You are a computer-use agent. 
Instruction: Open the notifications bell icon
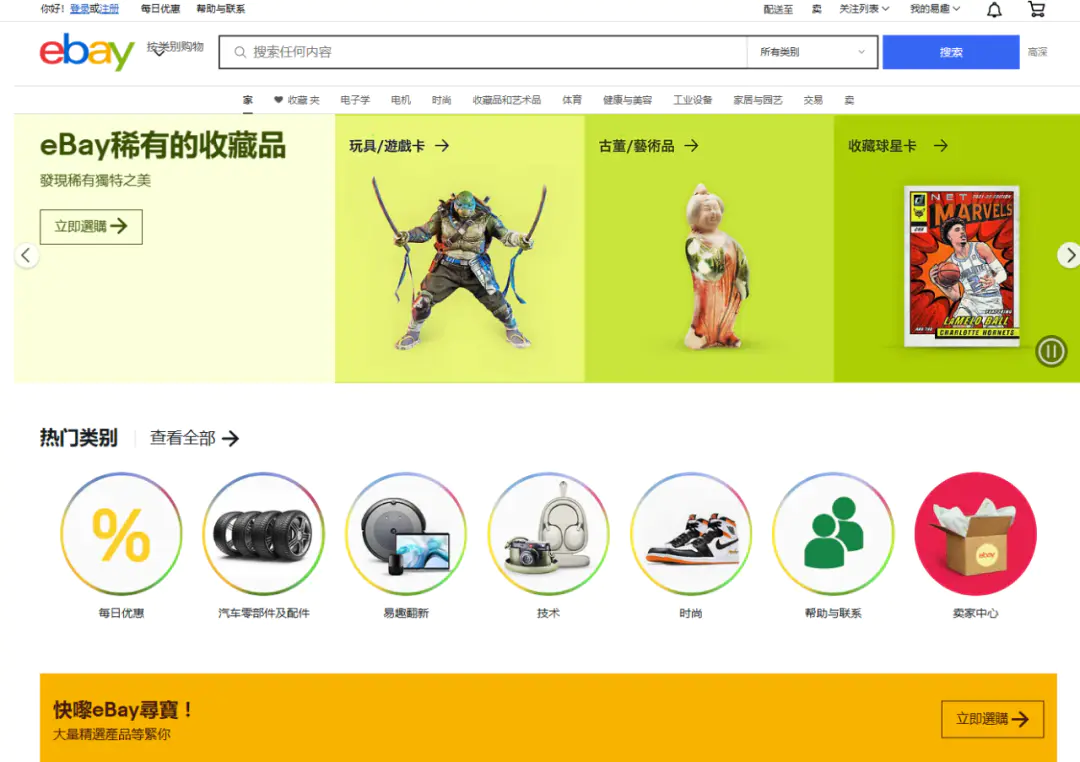tap(994, 10)
